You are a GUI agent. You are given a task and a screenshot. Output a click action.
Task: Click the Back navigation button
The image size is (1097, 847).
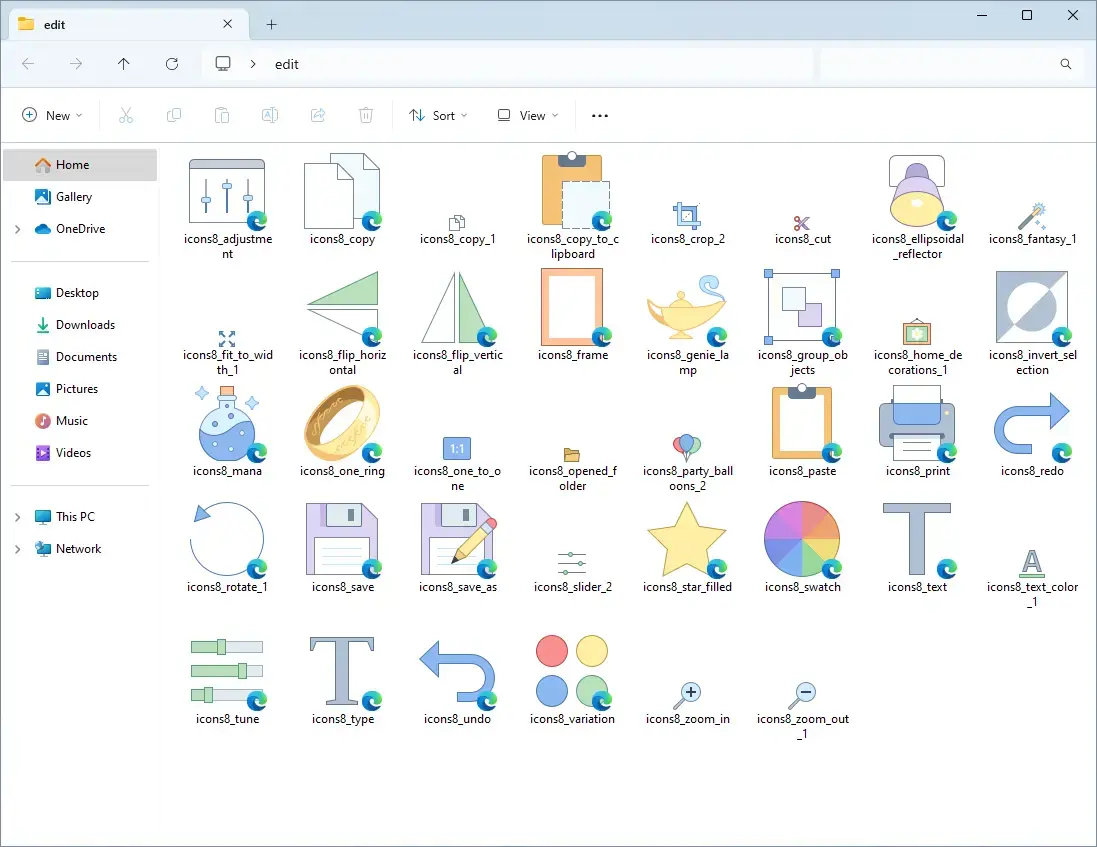point(28,63)
